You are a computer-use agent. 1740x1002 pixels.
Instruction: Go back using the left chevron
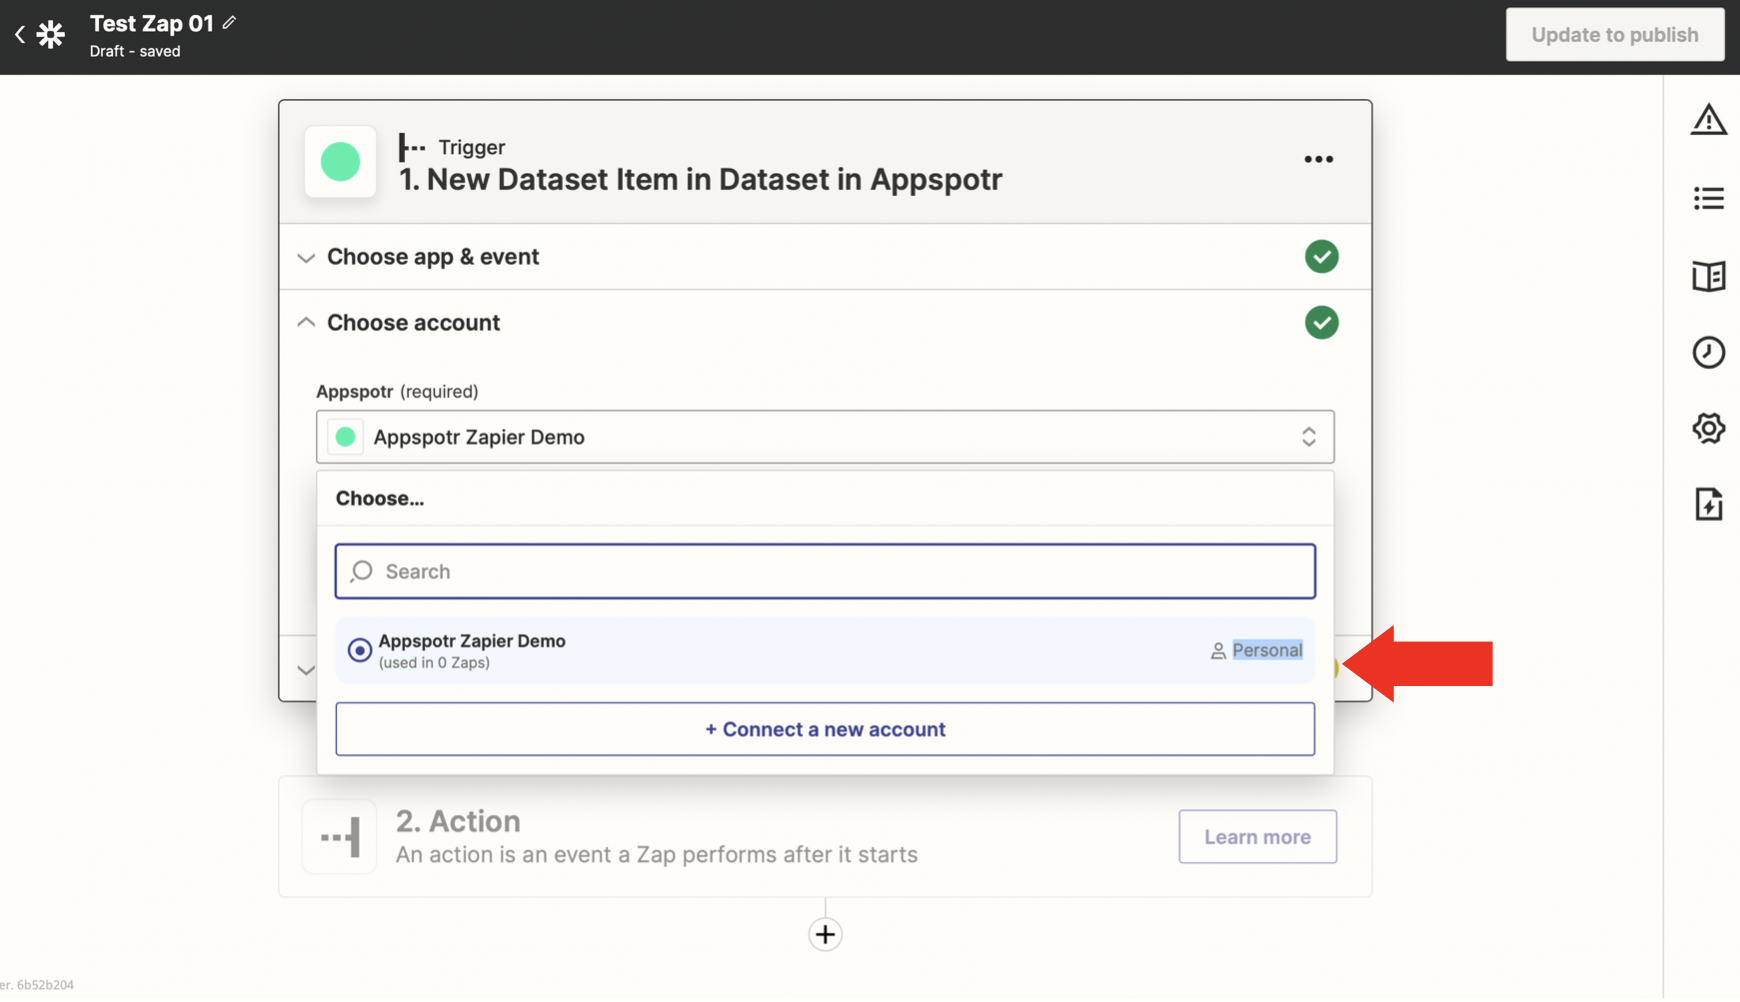coord(20,35)
